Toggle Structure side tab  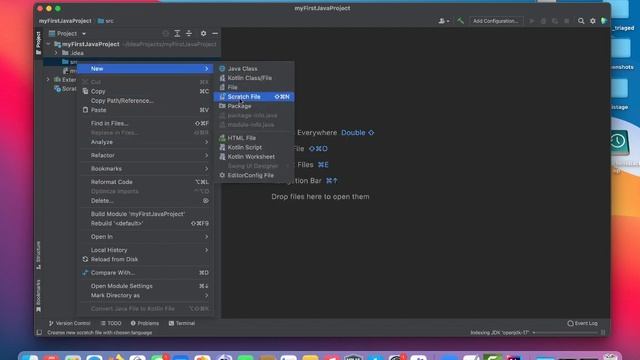pos(38,255)
